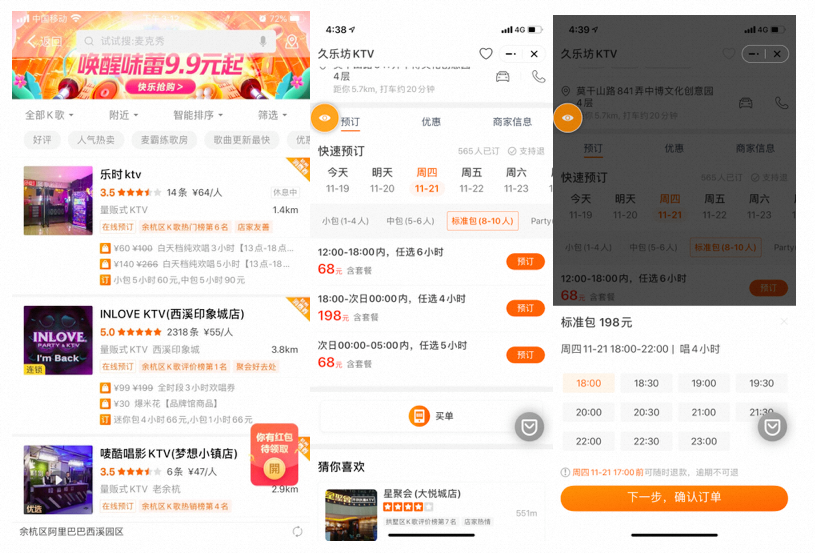Image resolution: width=815 pixels, height=553 pixels.
Task: Open INLOVE KTV(西溪印象城店) listing title
Action: point(172,314)
